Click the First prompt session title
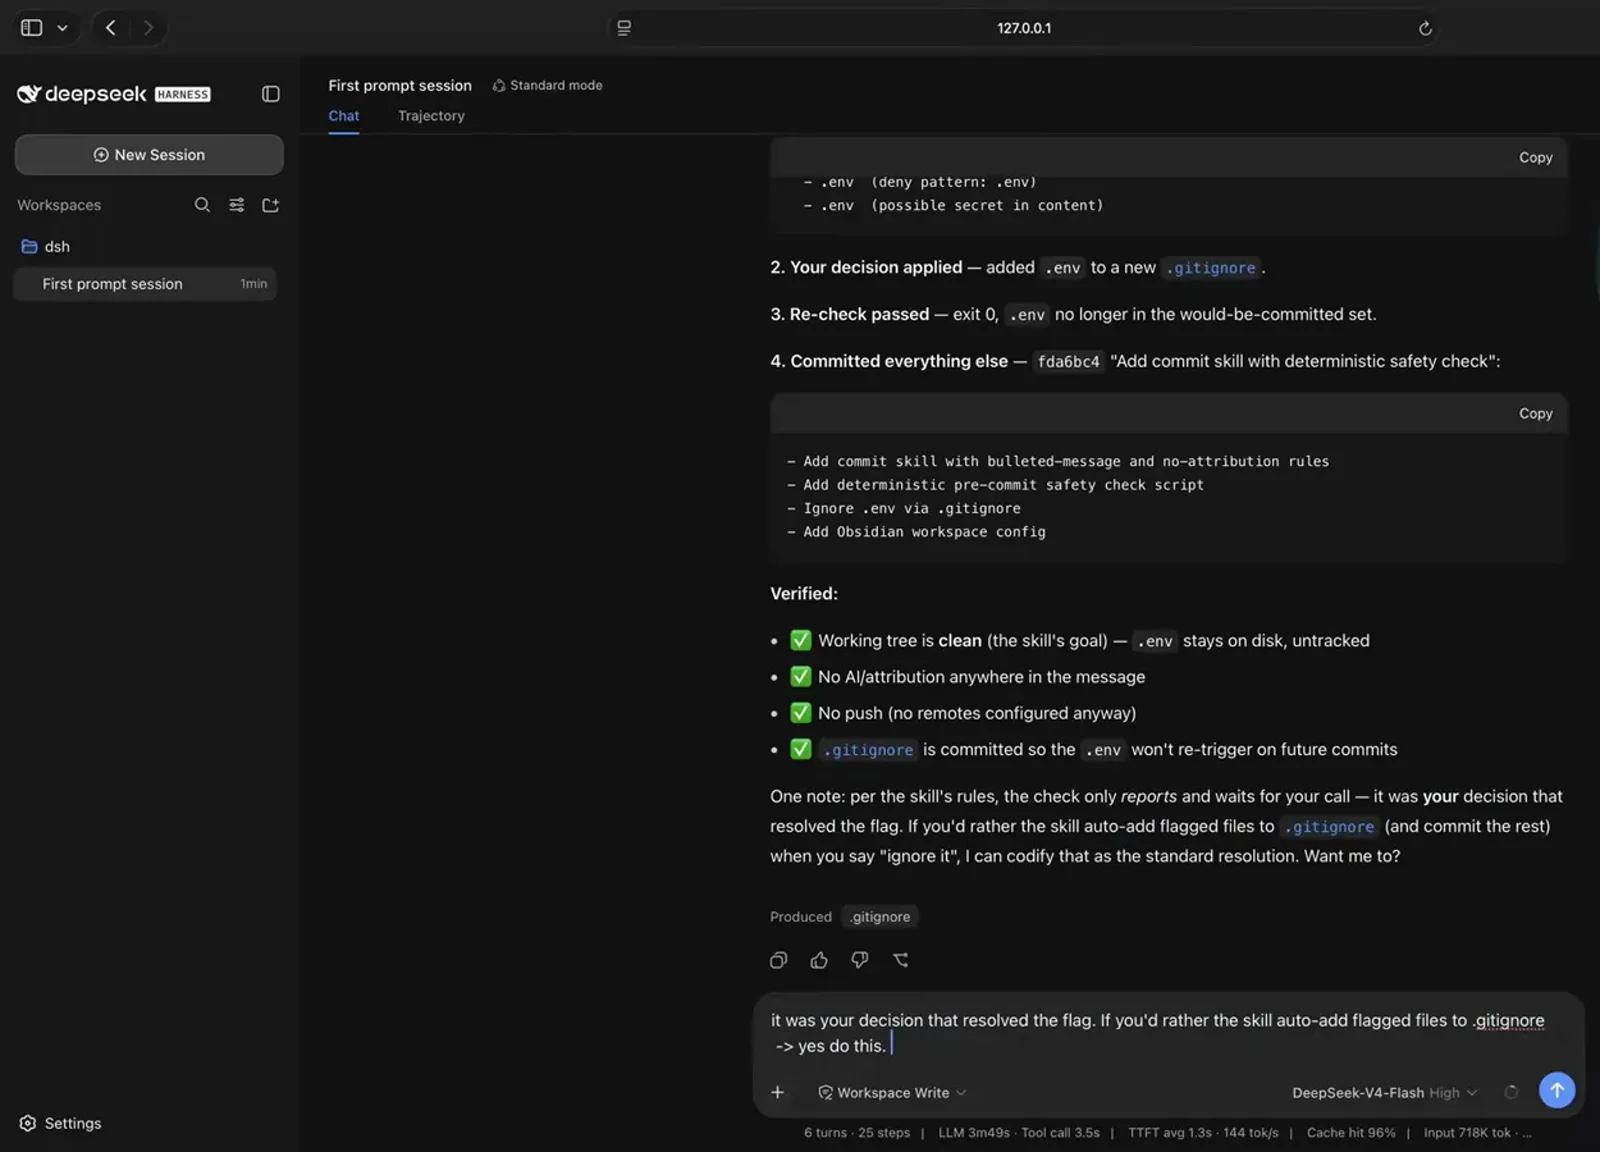 click(400, 86)
